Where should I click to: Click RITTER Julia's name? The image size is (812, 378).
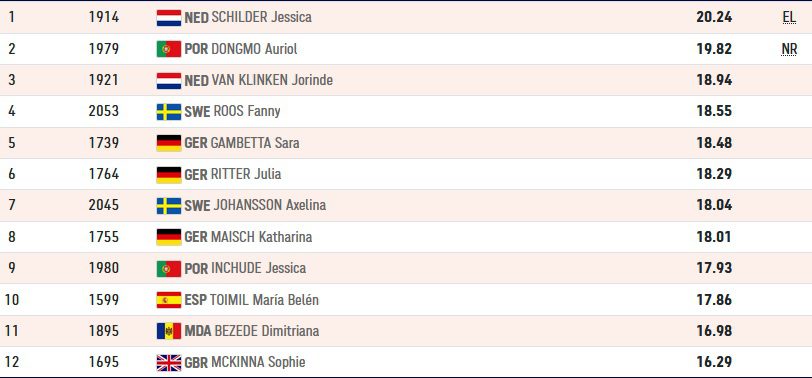(x=246, y=174)
